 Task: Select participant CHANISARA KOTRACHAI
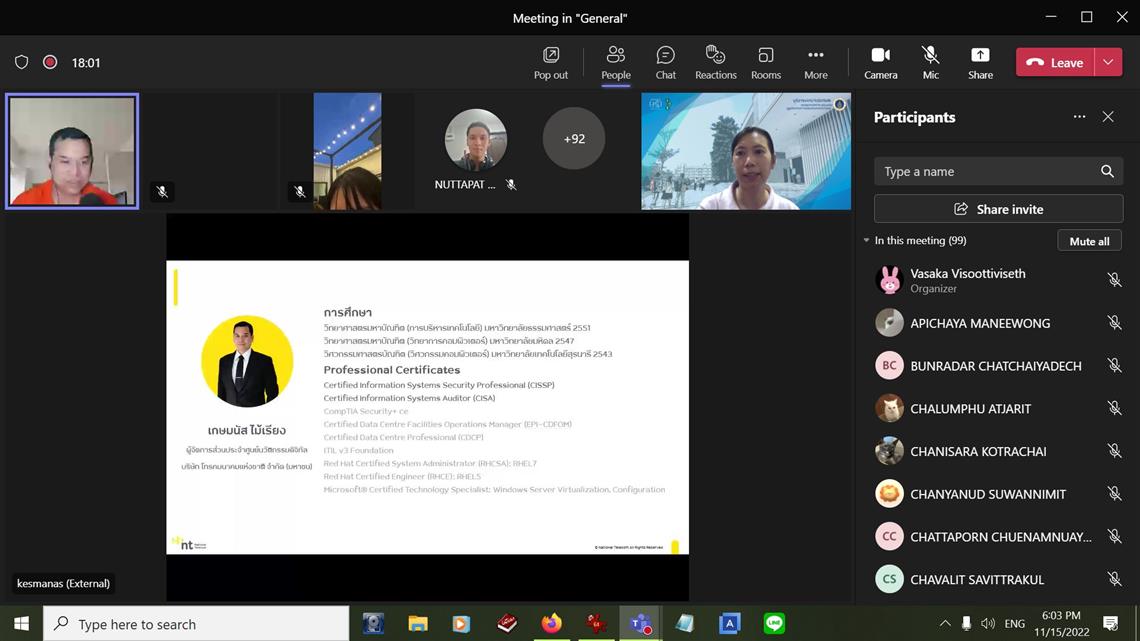coord(978,451)
